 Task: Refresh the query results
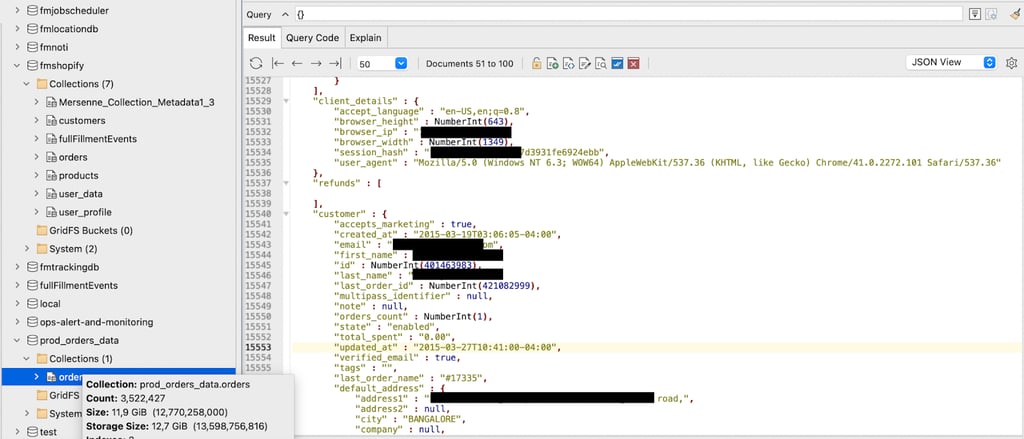point(256,63)
